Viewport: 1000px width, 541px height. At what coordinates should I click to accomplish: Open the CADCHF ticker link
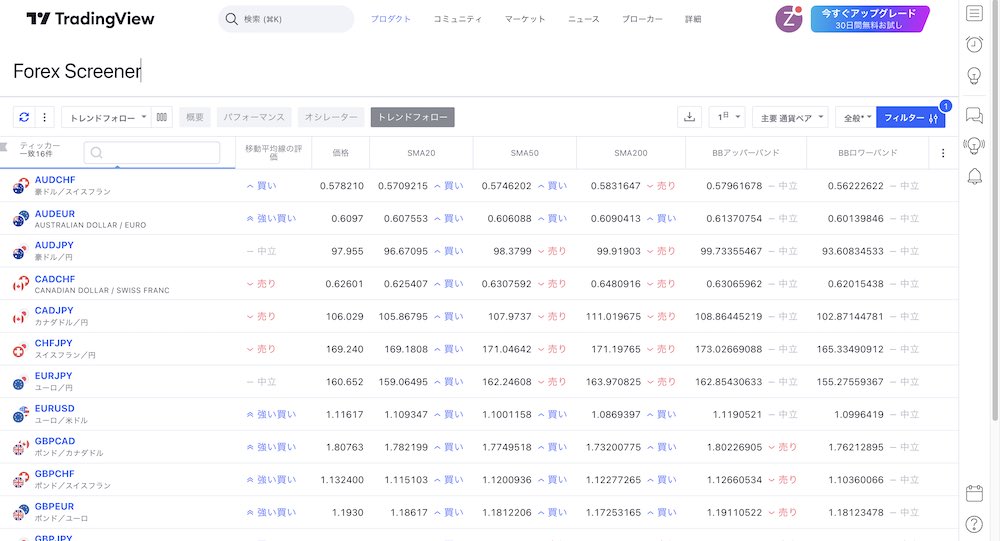click(55, 279)
